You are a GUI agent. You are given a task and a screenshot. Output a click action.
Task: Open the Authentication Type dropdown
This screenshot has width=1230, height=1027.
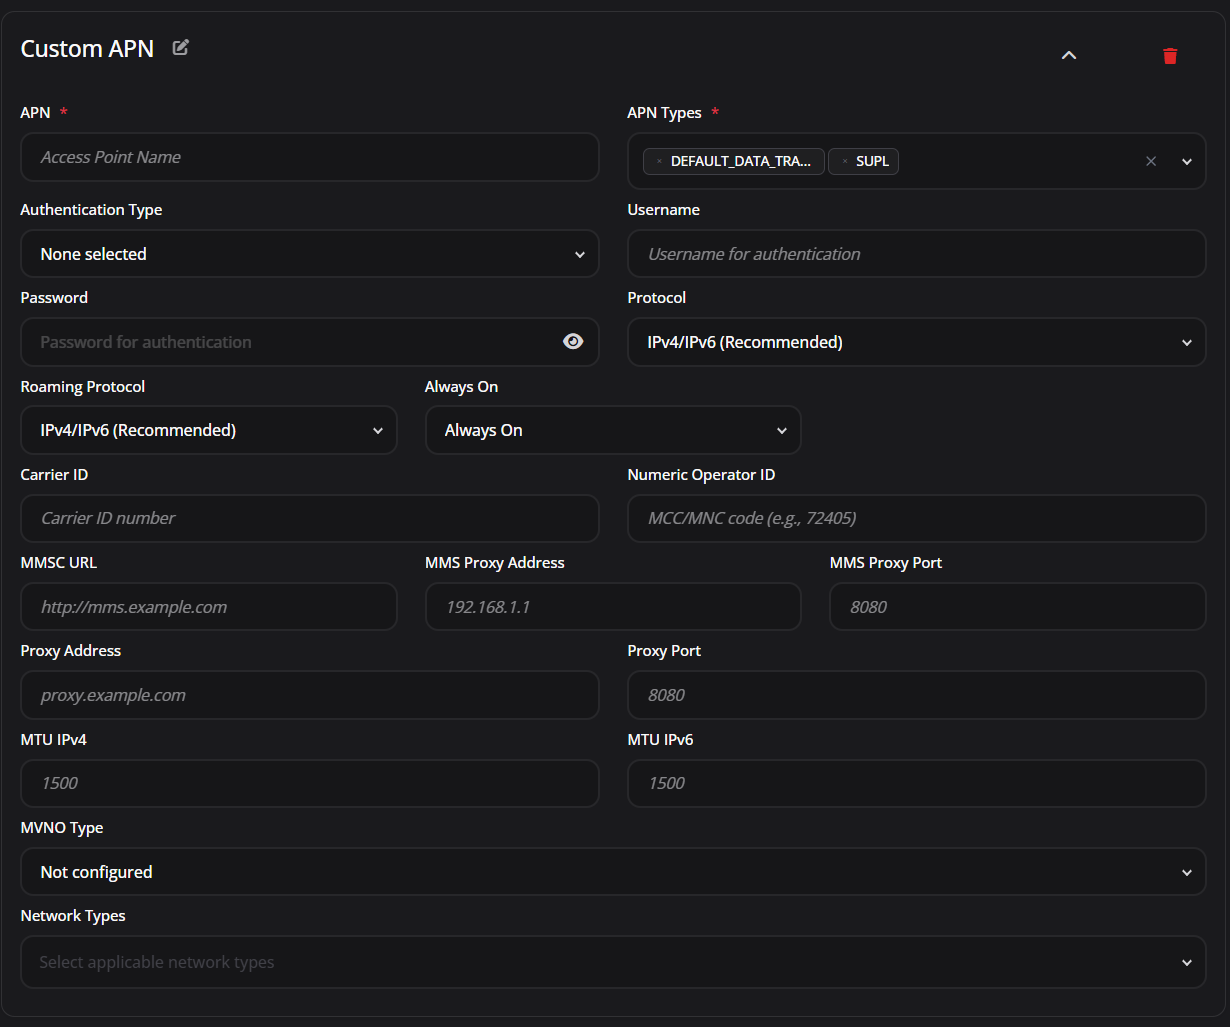(310, 254)
